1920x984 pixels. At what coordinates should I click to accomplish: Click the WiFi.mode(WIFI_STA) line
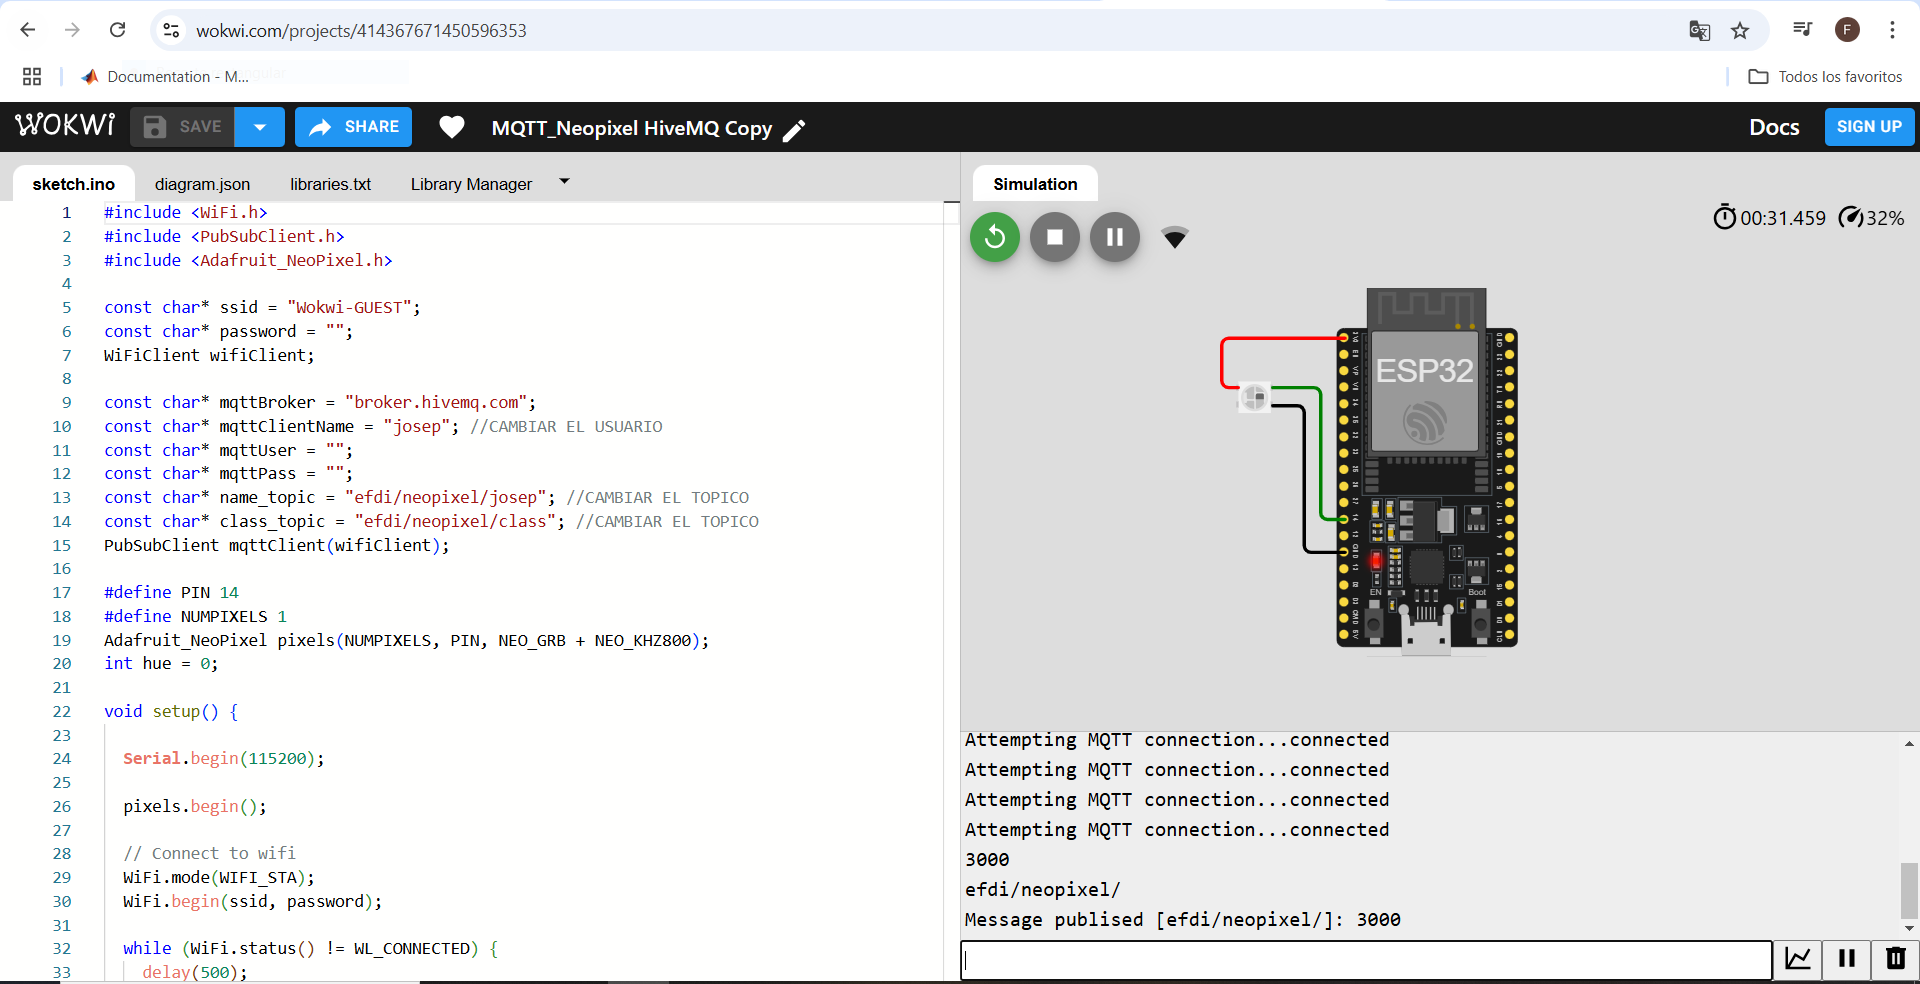click(x=219, y=877)
